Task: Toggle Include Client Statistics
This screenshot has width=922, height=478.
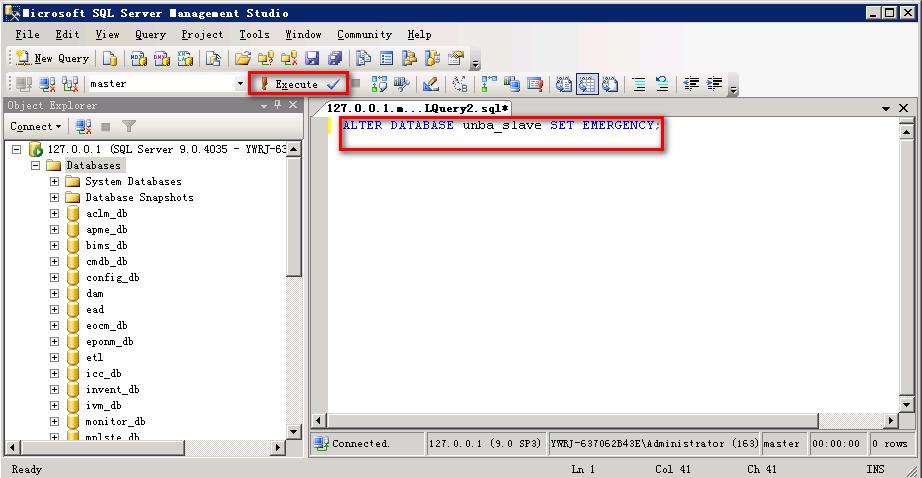Action: 512,84
